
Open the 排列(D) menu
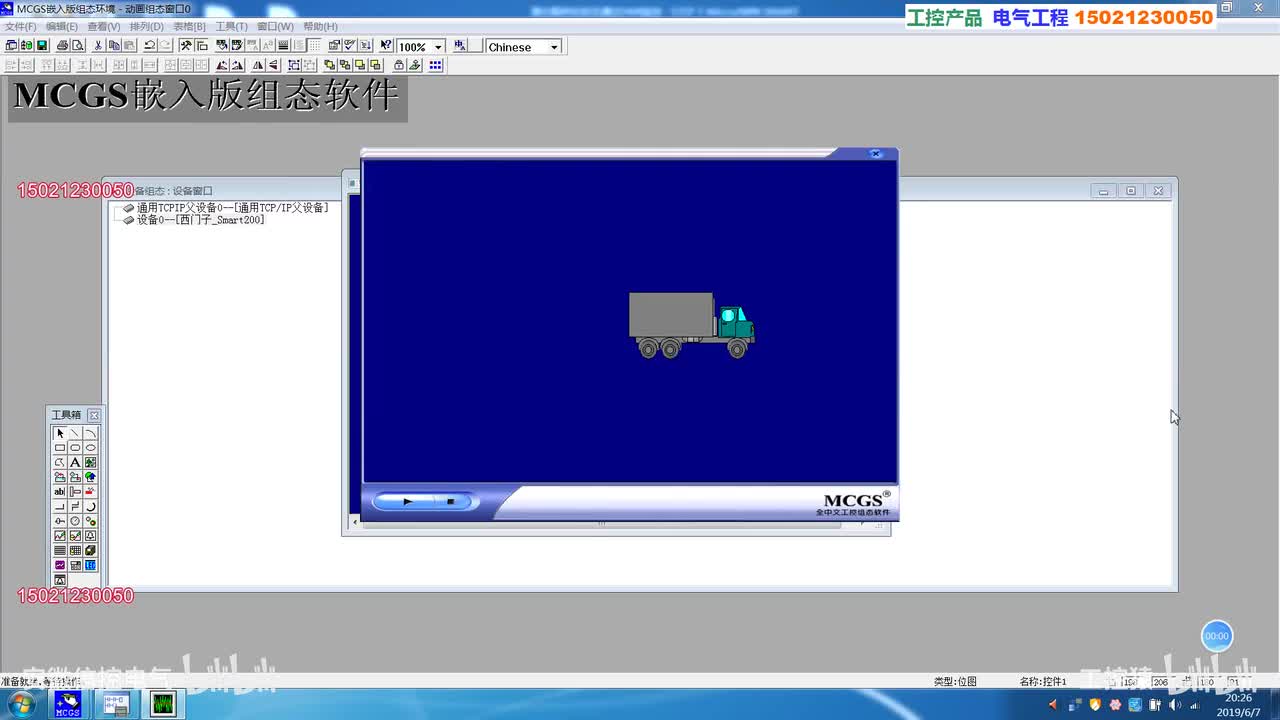147,27
